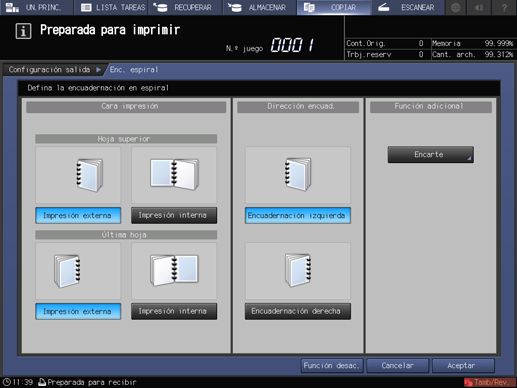Image resolution: width=517 pixels, height=388 pixels.
Task: Click Cara impresión header
Action: (126, 106)
